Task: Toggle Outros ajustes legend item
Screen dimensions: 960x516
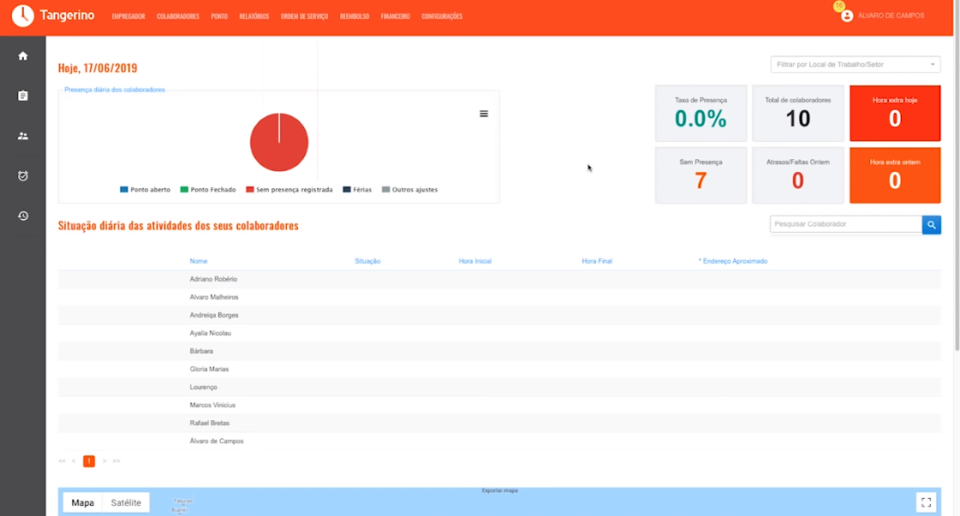Action: point(410,190)
